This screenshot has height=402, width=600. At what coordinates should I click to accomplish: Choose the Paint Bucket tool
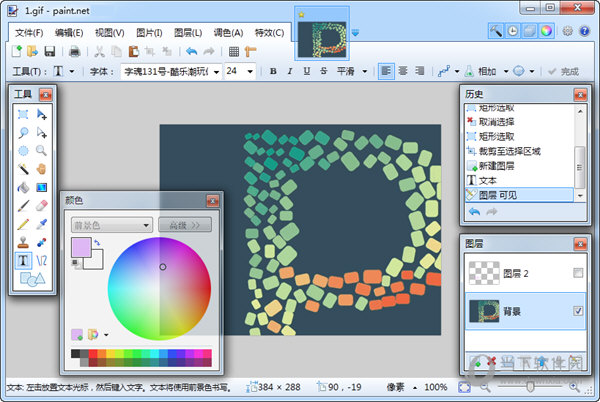[23, 186]
